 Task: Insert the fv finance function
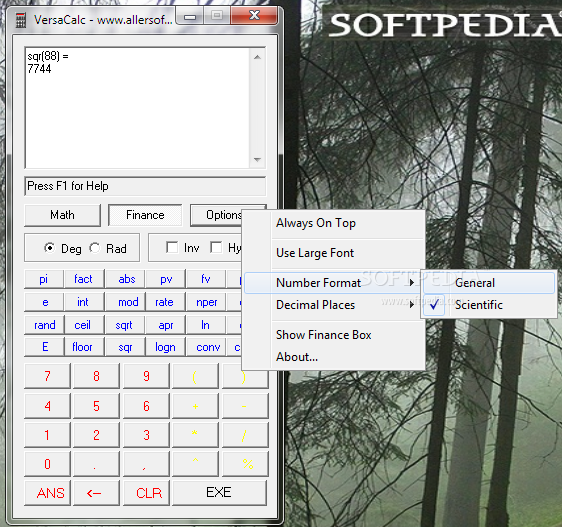[205, 279]
